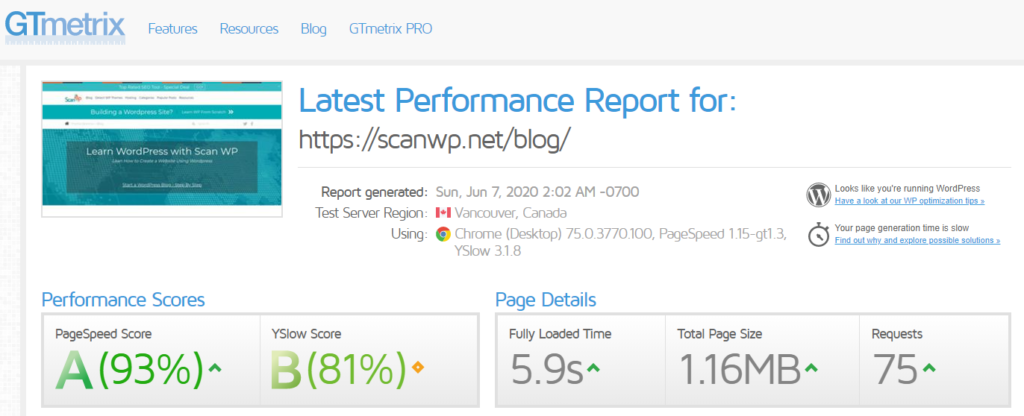Click the 'Report generated:' label
This screenshot has width=1024, height=416.
[374, 192]
